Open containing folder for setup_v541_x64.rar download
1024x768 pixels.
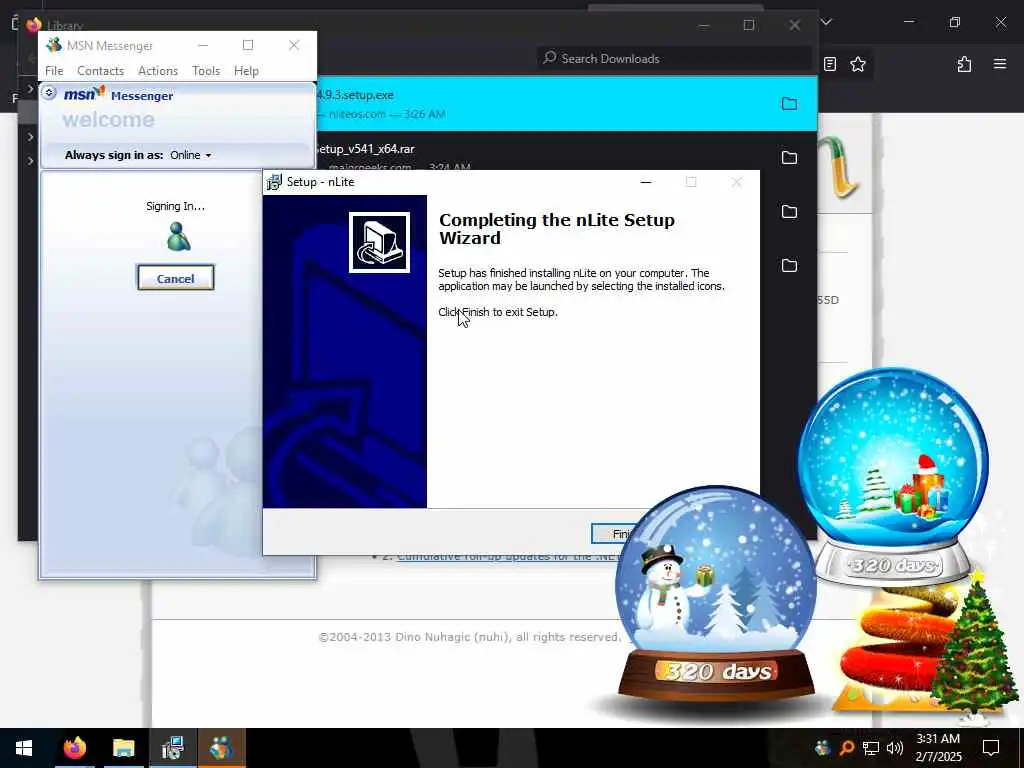[x=790, y=157]
